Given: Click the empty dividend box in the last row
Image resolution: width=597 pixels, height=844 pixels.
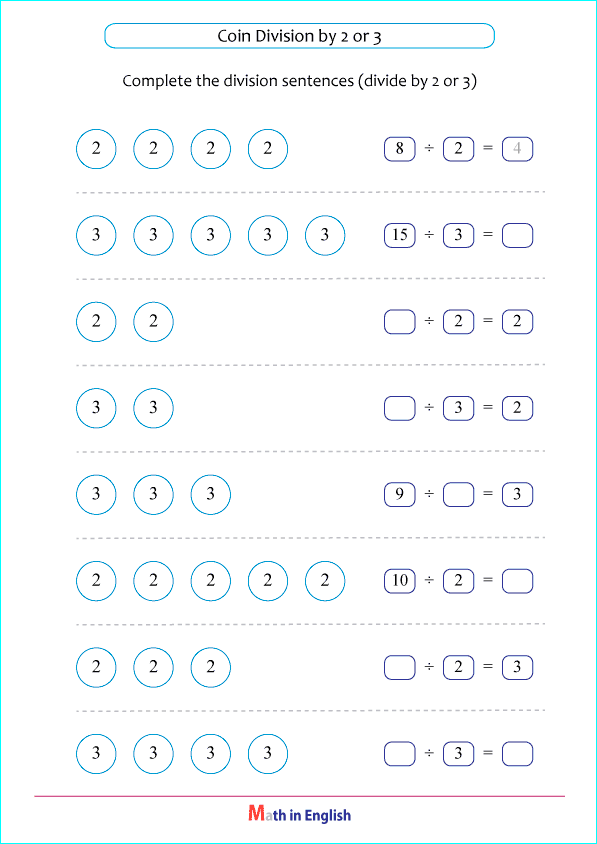Looking at the screenshot, I should click(399, 754).
